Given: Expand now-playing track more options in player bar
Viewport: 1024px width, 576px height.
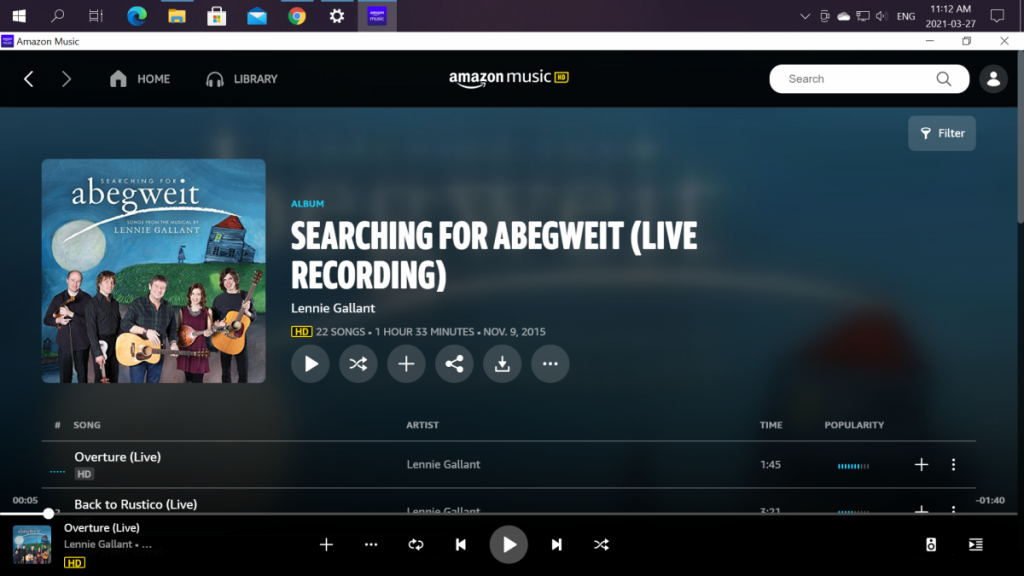Looking at the screenshot, I should pyautogui.click(x=371, y=545).
